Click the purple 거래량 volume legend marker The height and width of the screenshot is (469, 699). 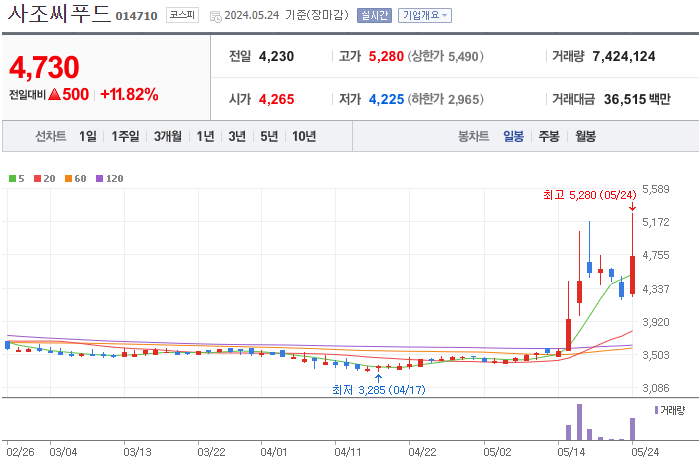click(656, 410)
